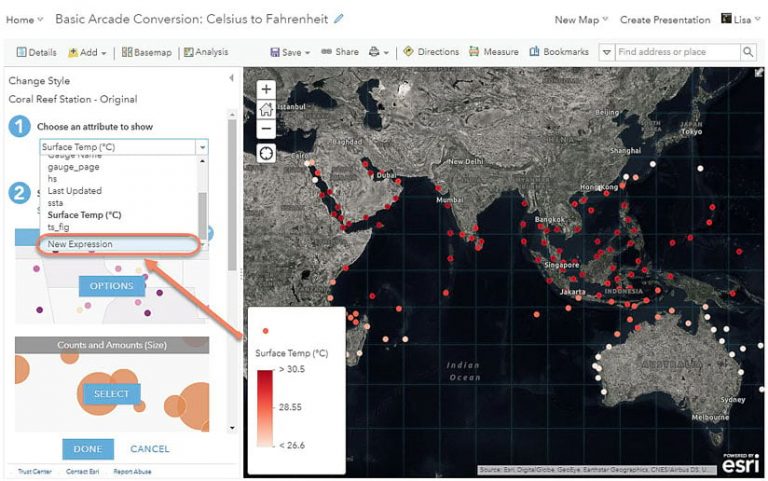Click the attribute list scrollbar thumb
Screen dimensions: 768x481
[x=202, y=214]
